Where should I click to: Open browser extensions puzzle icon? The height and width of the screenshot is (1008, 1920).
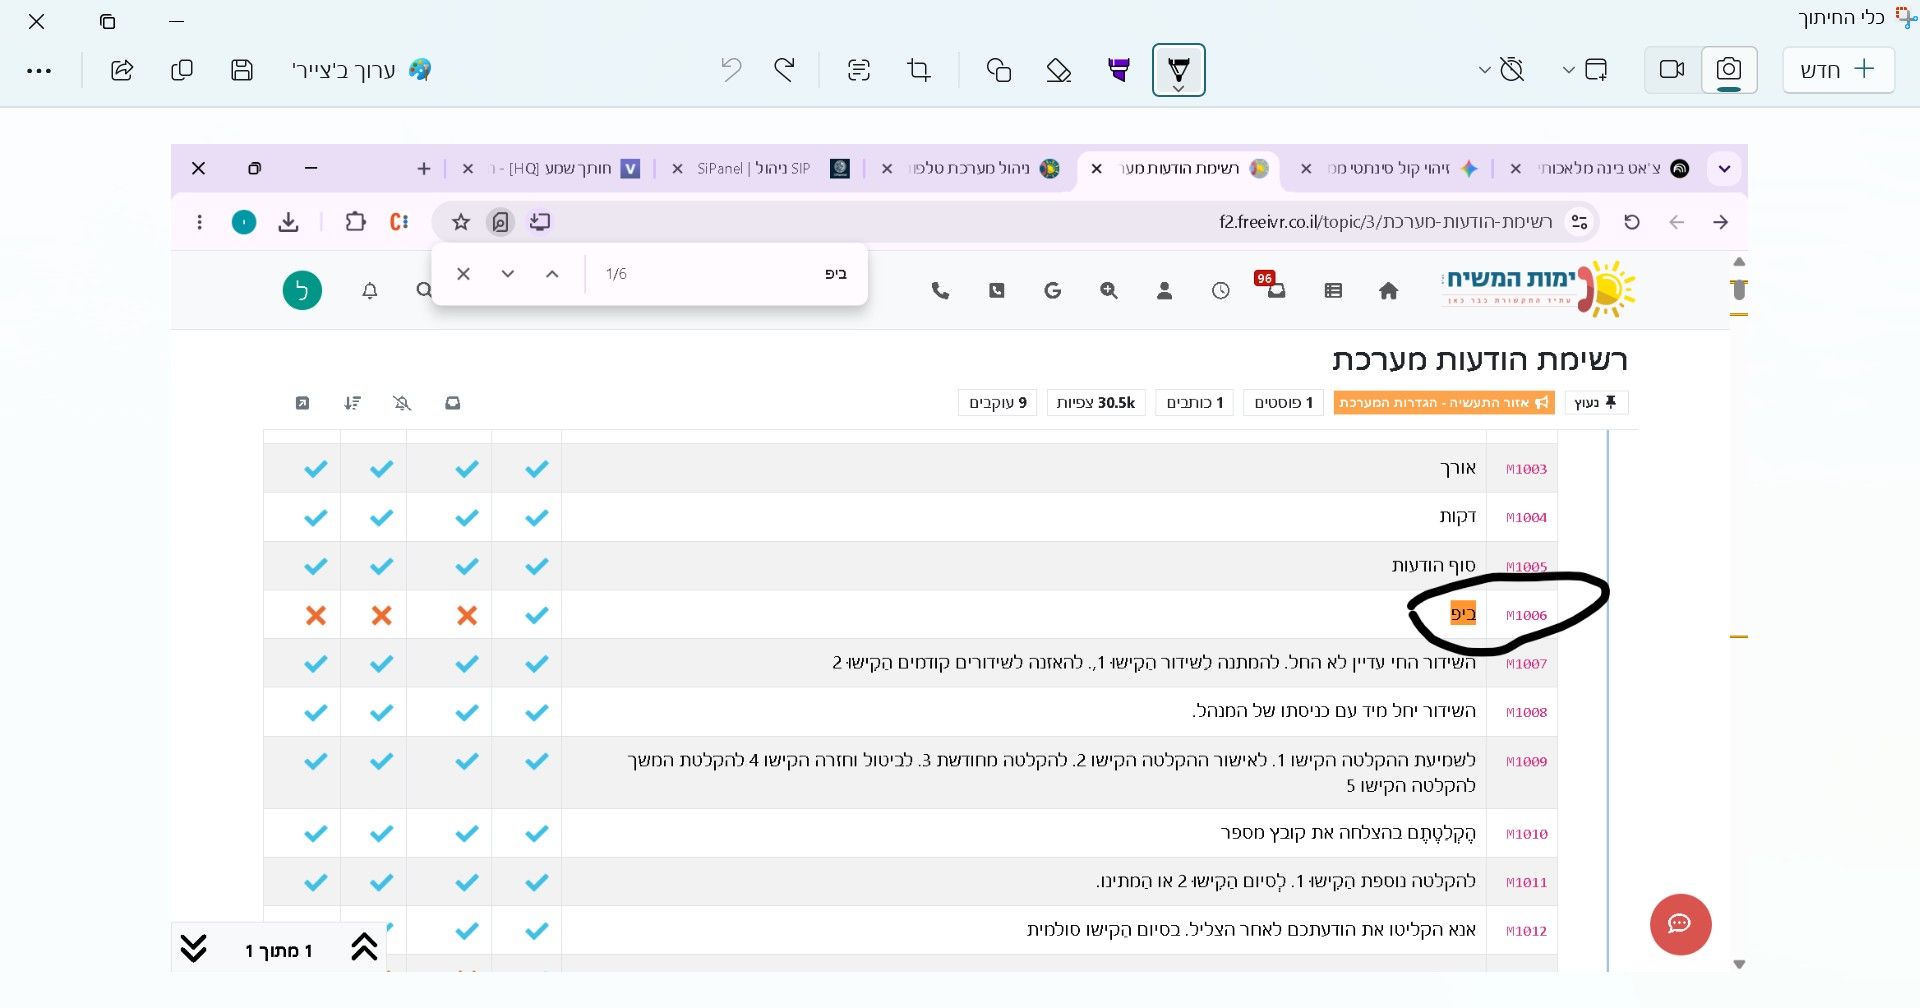(355, 222)
